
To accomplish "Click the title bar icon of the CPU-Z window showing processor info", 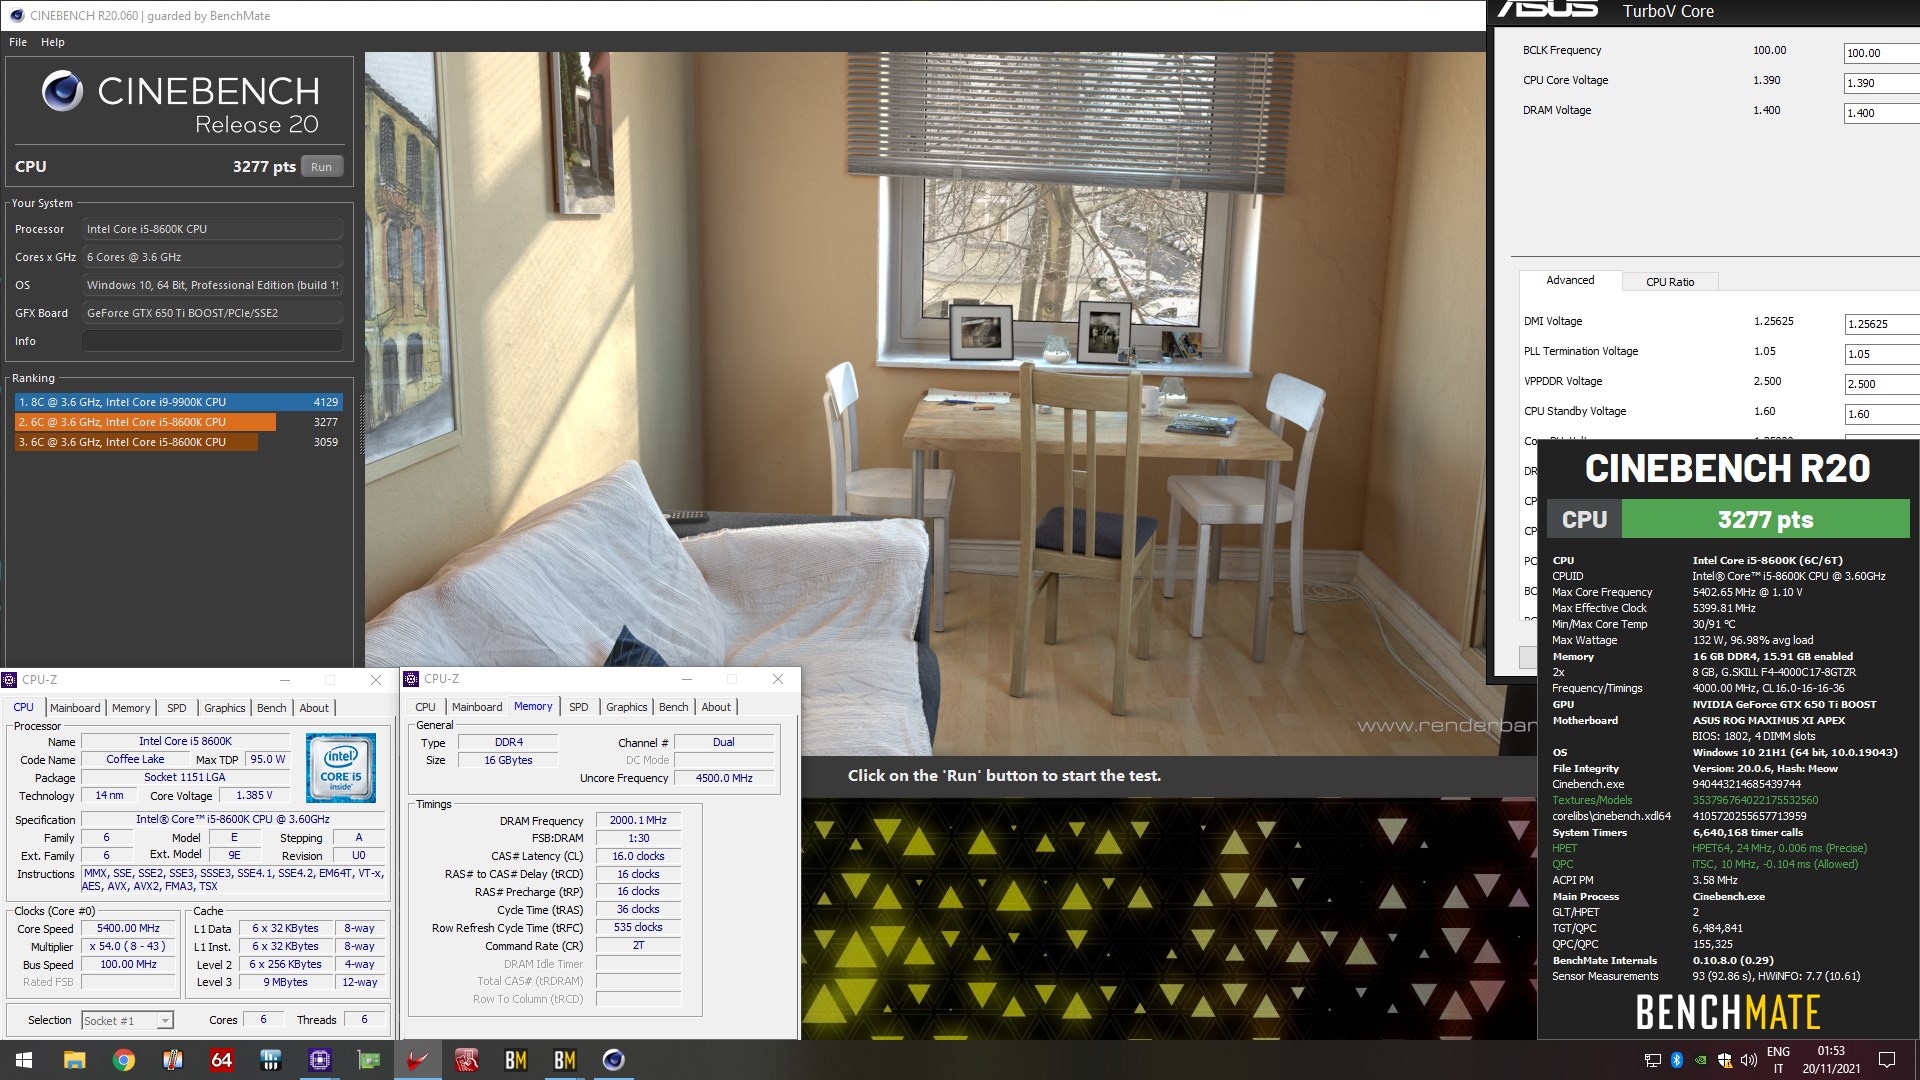I will pos(10,680).
